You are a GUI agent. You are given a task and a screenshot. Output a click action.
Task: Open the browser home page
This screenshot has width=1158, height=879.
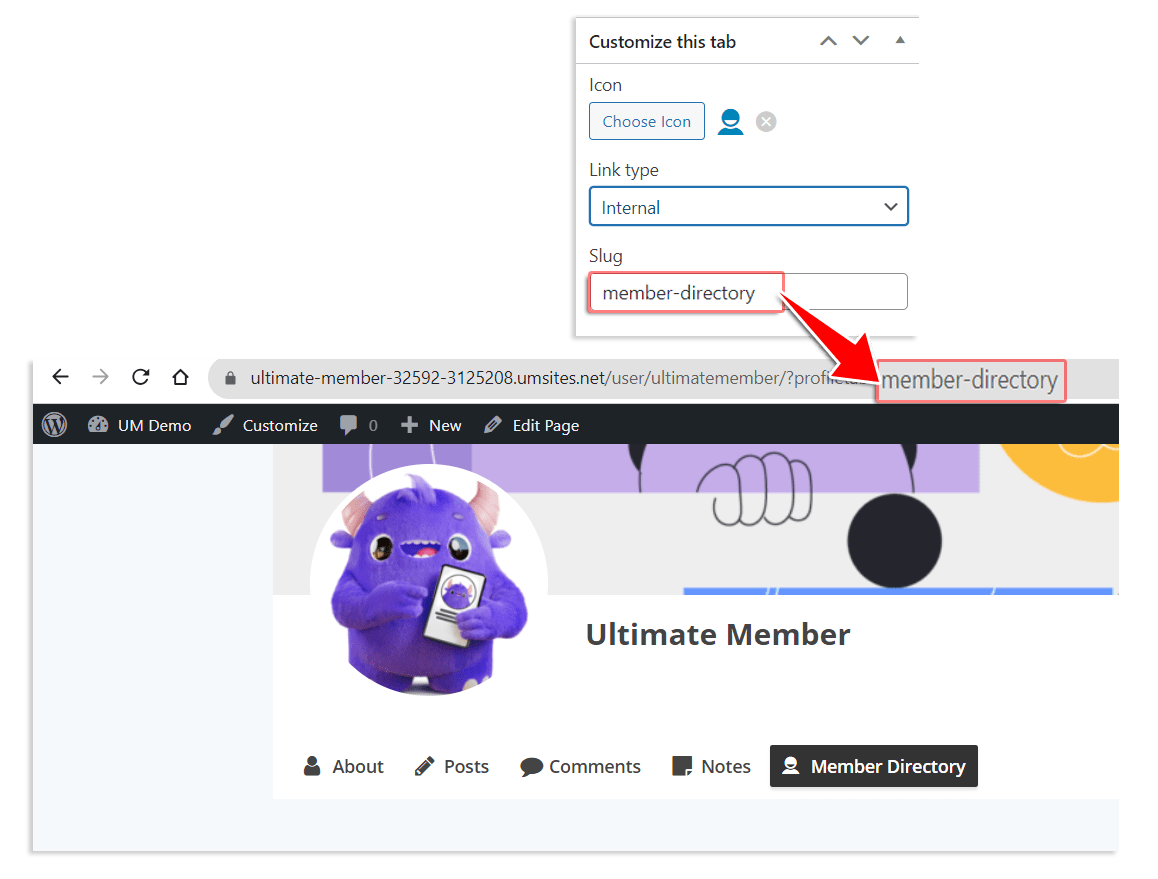pyautogui.click(x=180, y=377)
